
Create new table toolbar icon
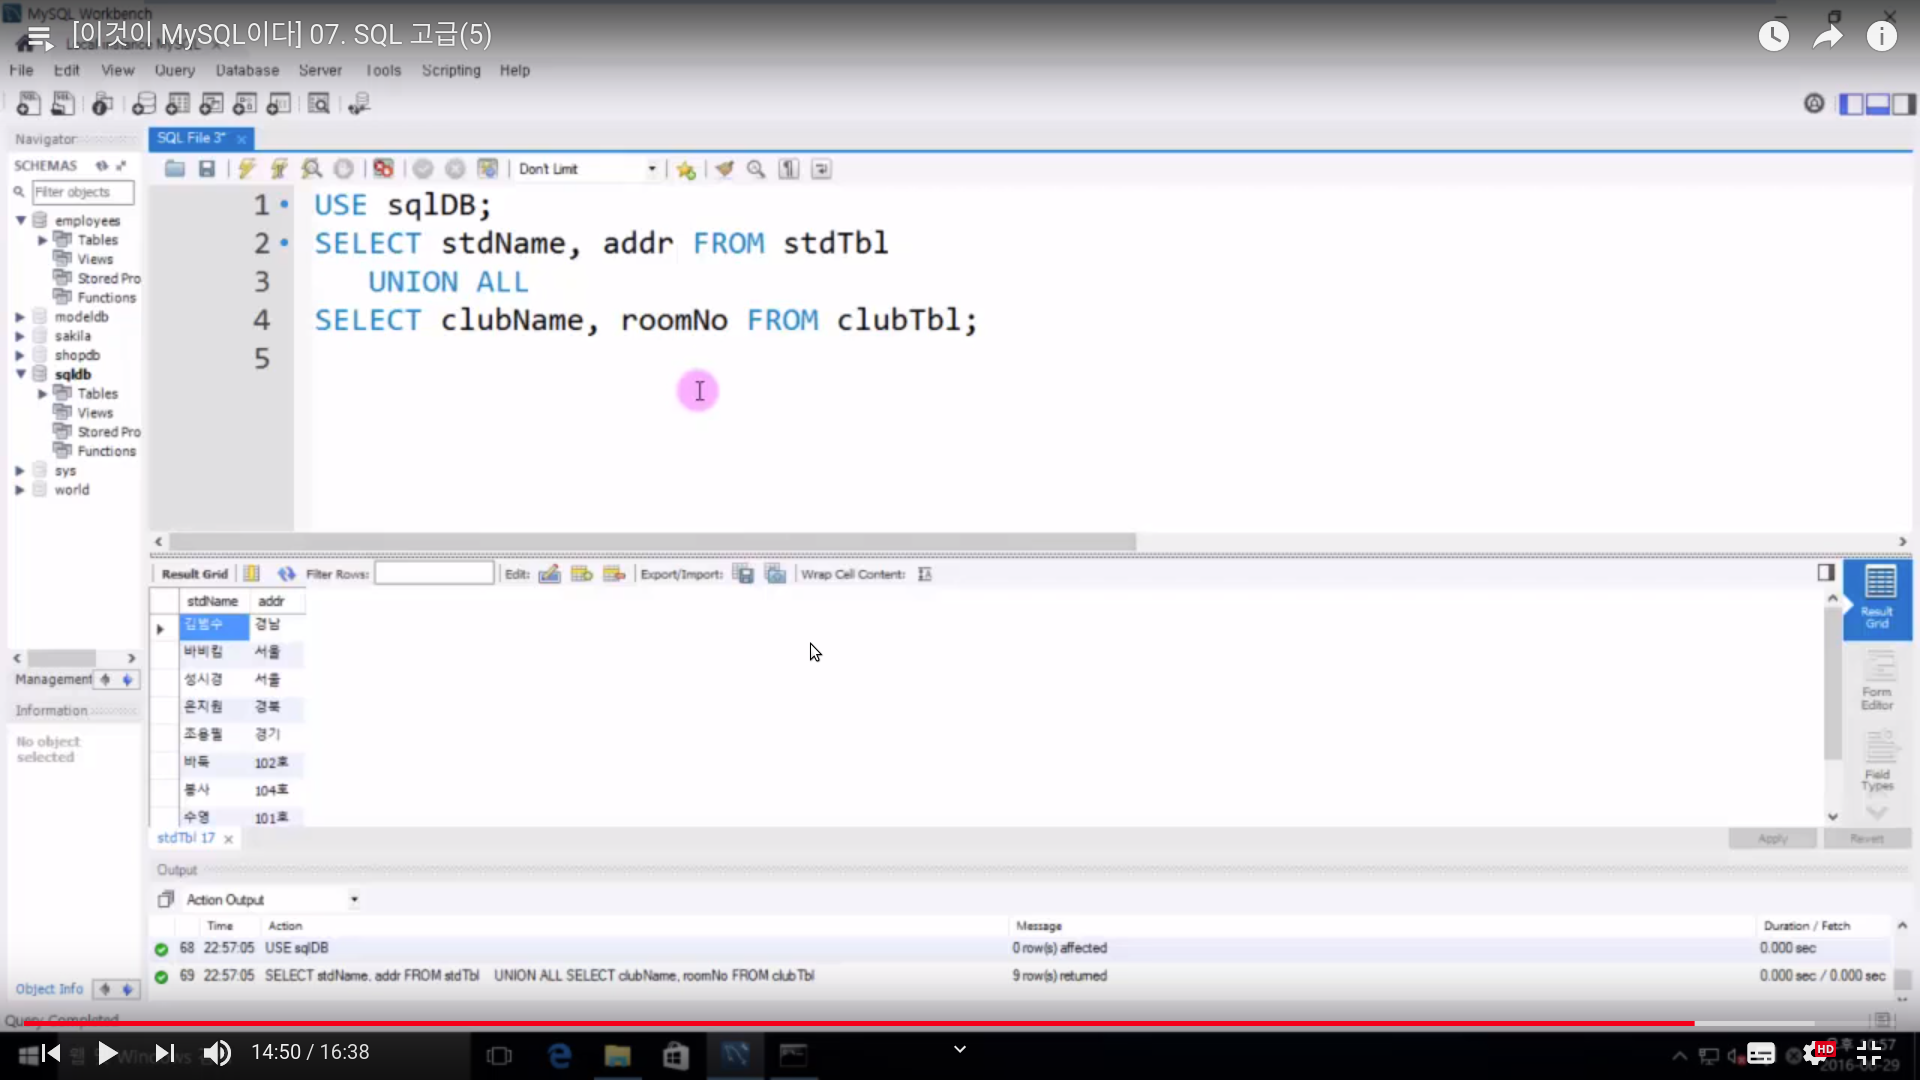(x=178, y=103)
